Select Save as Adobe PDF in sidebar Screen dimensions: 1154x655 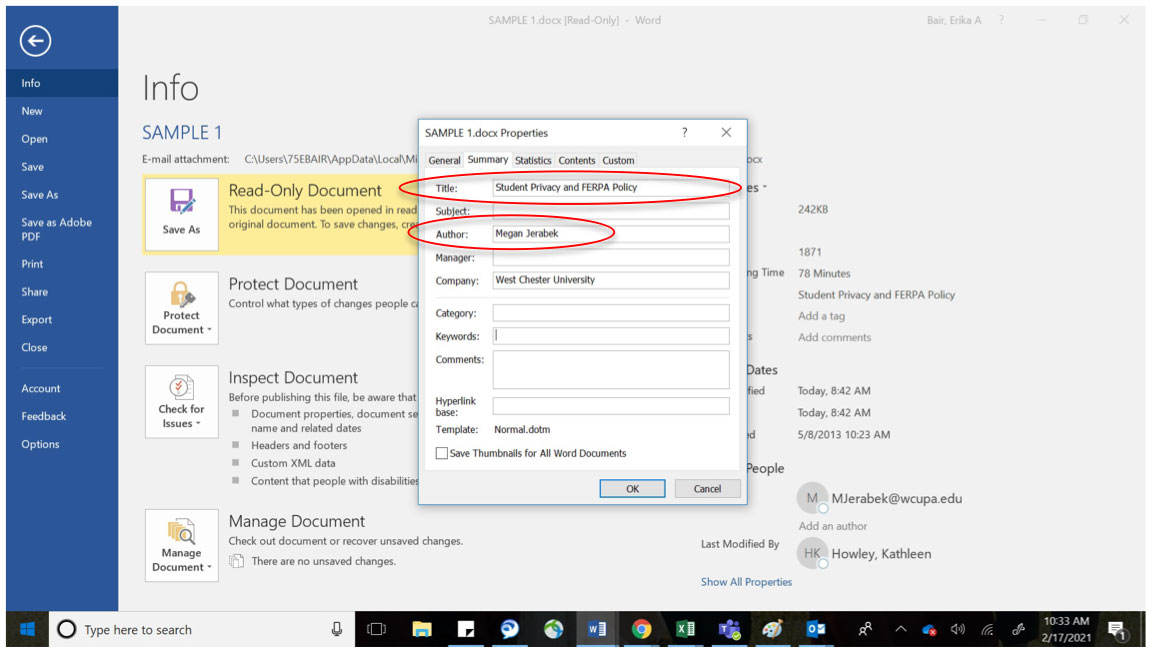[x=62, y=230]
